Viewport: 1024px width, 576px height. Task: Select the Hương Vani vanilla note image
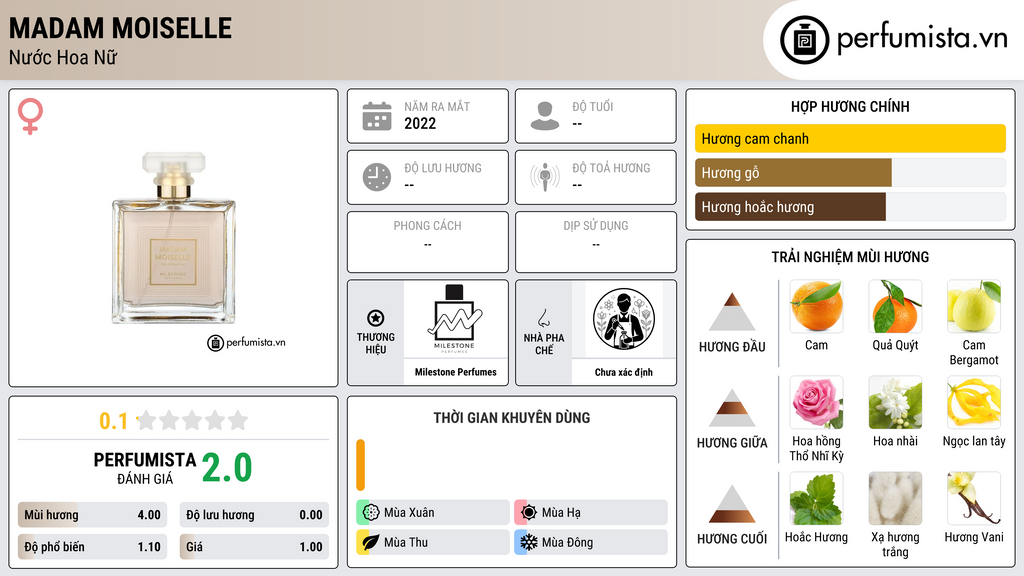coord(974,498)
